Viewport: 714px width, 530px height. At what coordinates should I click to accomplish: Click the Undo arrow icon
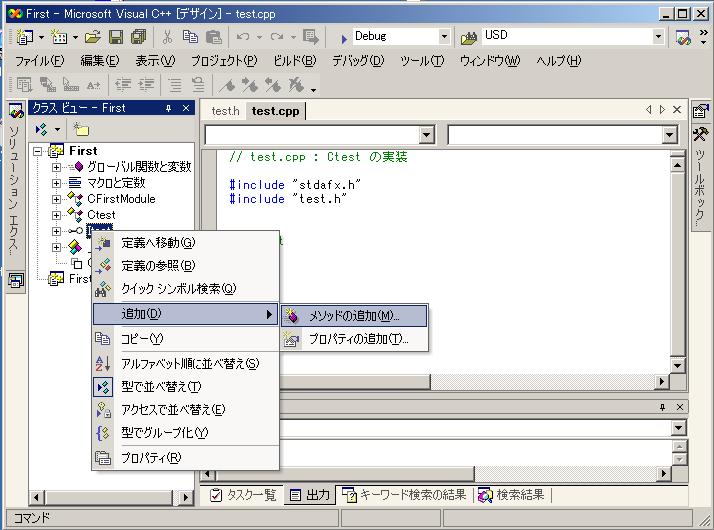pyautogui.click(x=243, y=37)
